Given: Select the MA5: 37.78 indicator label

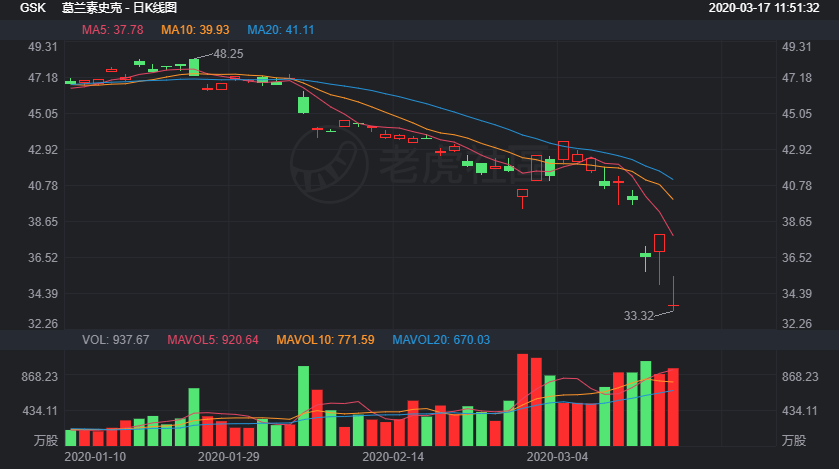Looking at the screenshot, I should [x=112, y=30].
